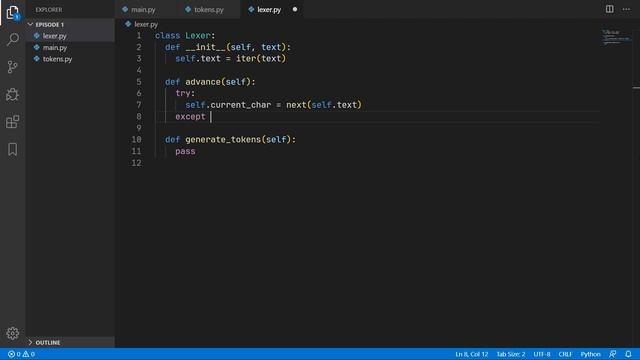Click 'current_char' on line 7

coord(241,105)
